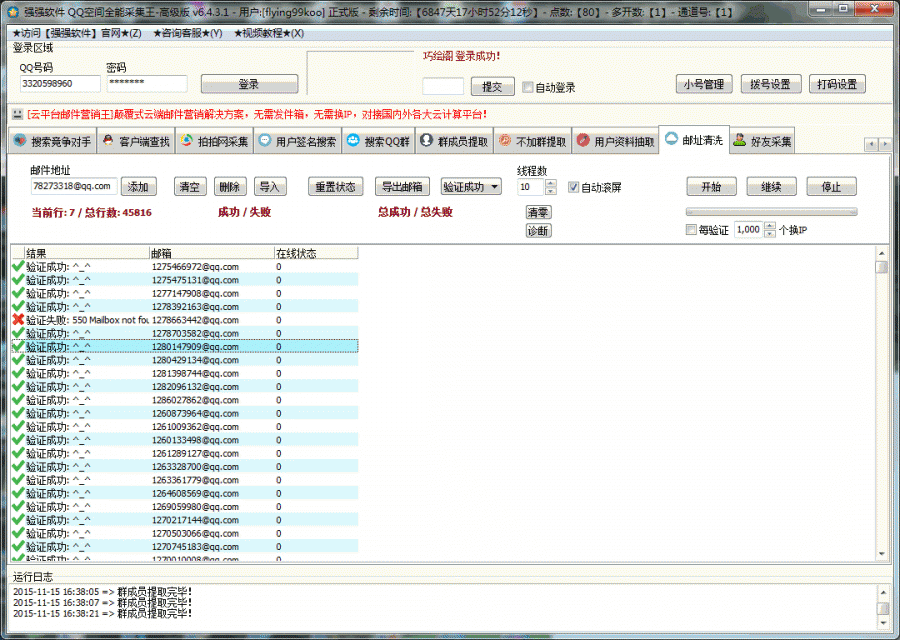Open the ★咨询客服★(Y) menu
Viewport: 900px width, 640px height.
188,33
